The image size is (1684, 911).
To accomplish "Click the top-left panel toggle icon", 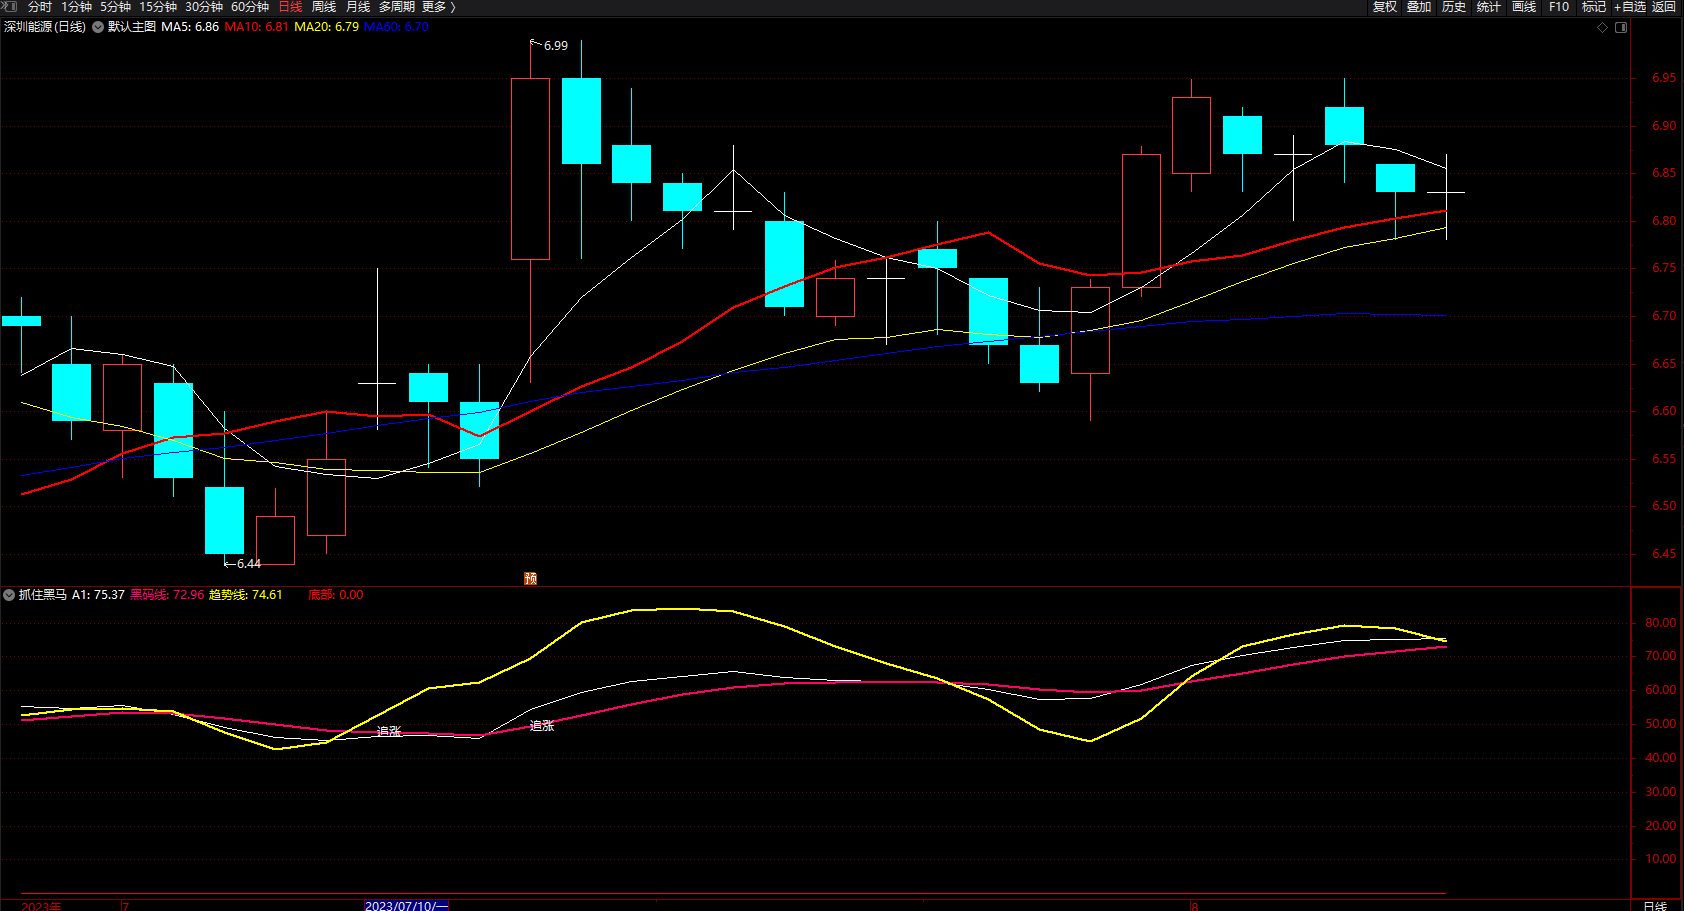I will [x=10, y=7].
